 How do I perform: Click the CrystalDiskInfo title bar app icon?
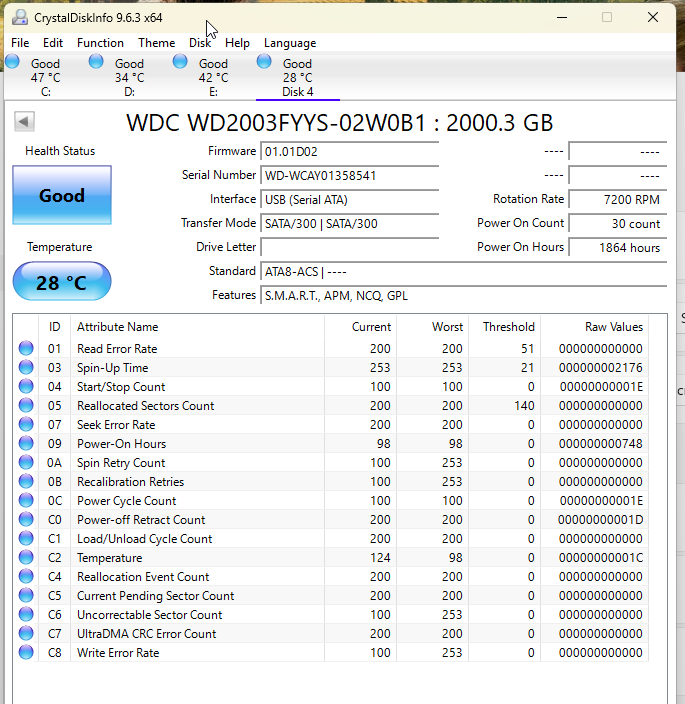[20, 18]
